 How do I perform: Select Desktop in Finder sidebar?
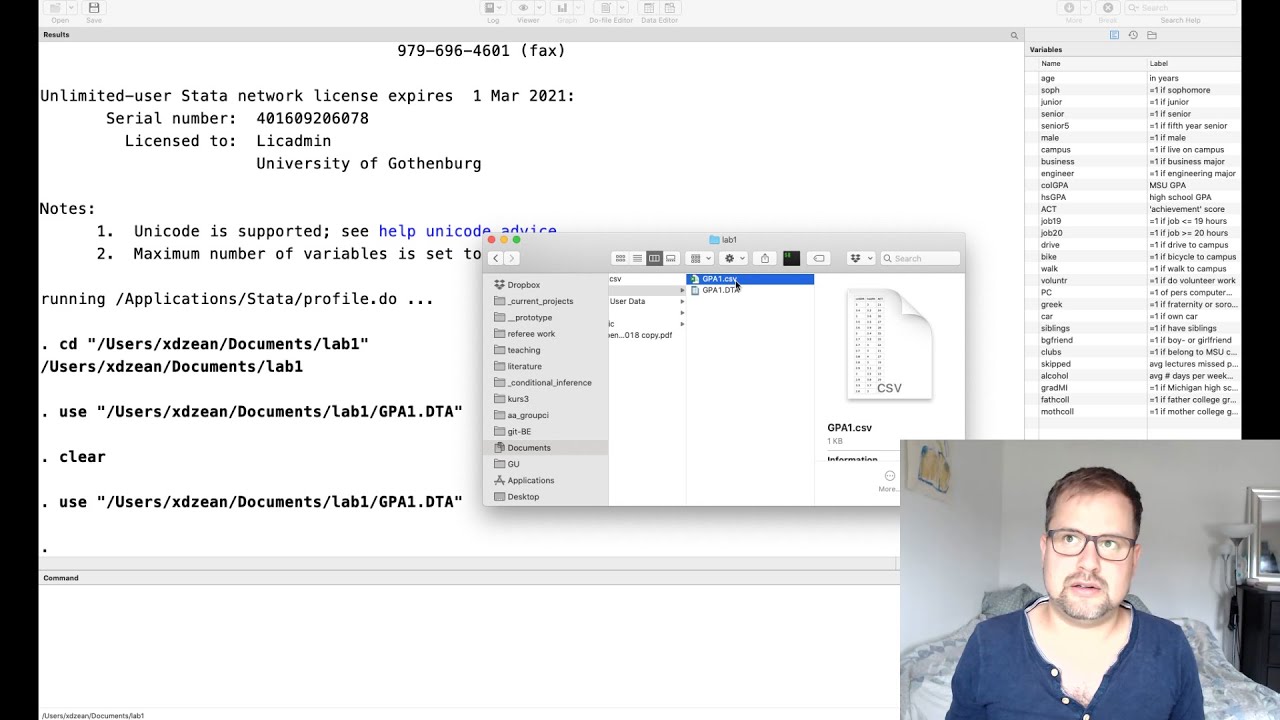[523, 496]
